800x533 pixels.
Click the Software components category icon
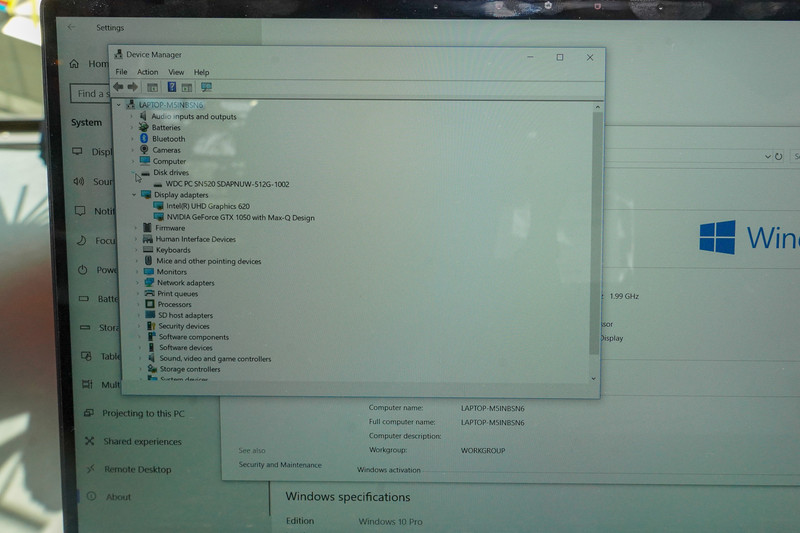pyautogui.click(x=152, y=337)
